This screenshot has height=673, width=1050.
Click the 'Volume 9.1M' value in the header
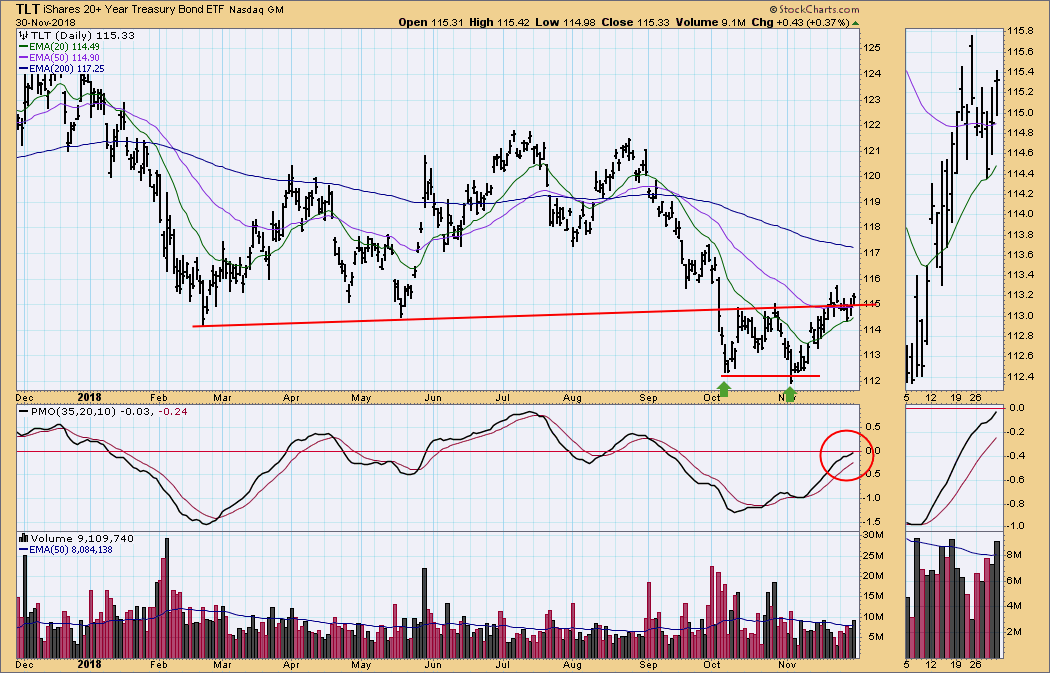(710, 22)
